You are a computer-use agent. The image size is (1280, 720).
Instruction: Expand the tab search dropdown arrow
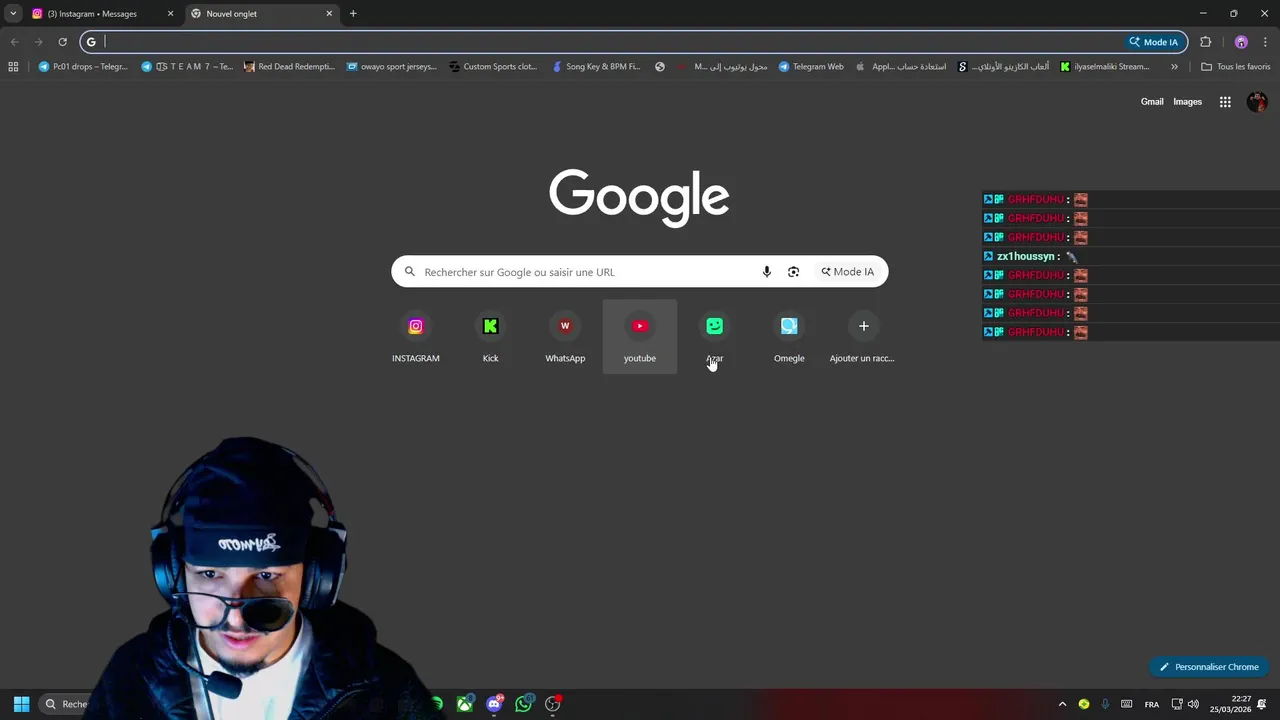(13, 14)
